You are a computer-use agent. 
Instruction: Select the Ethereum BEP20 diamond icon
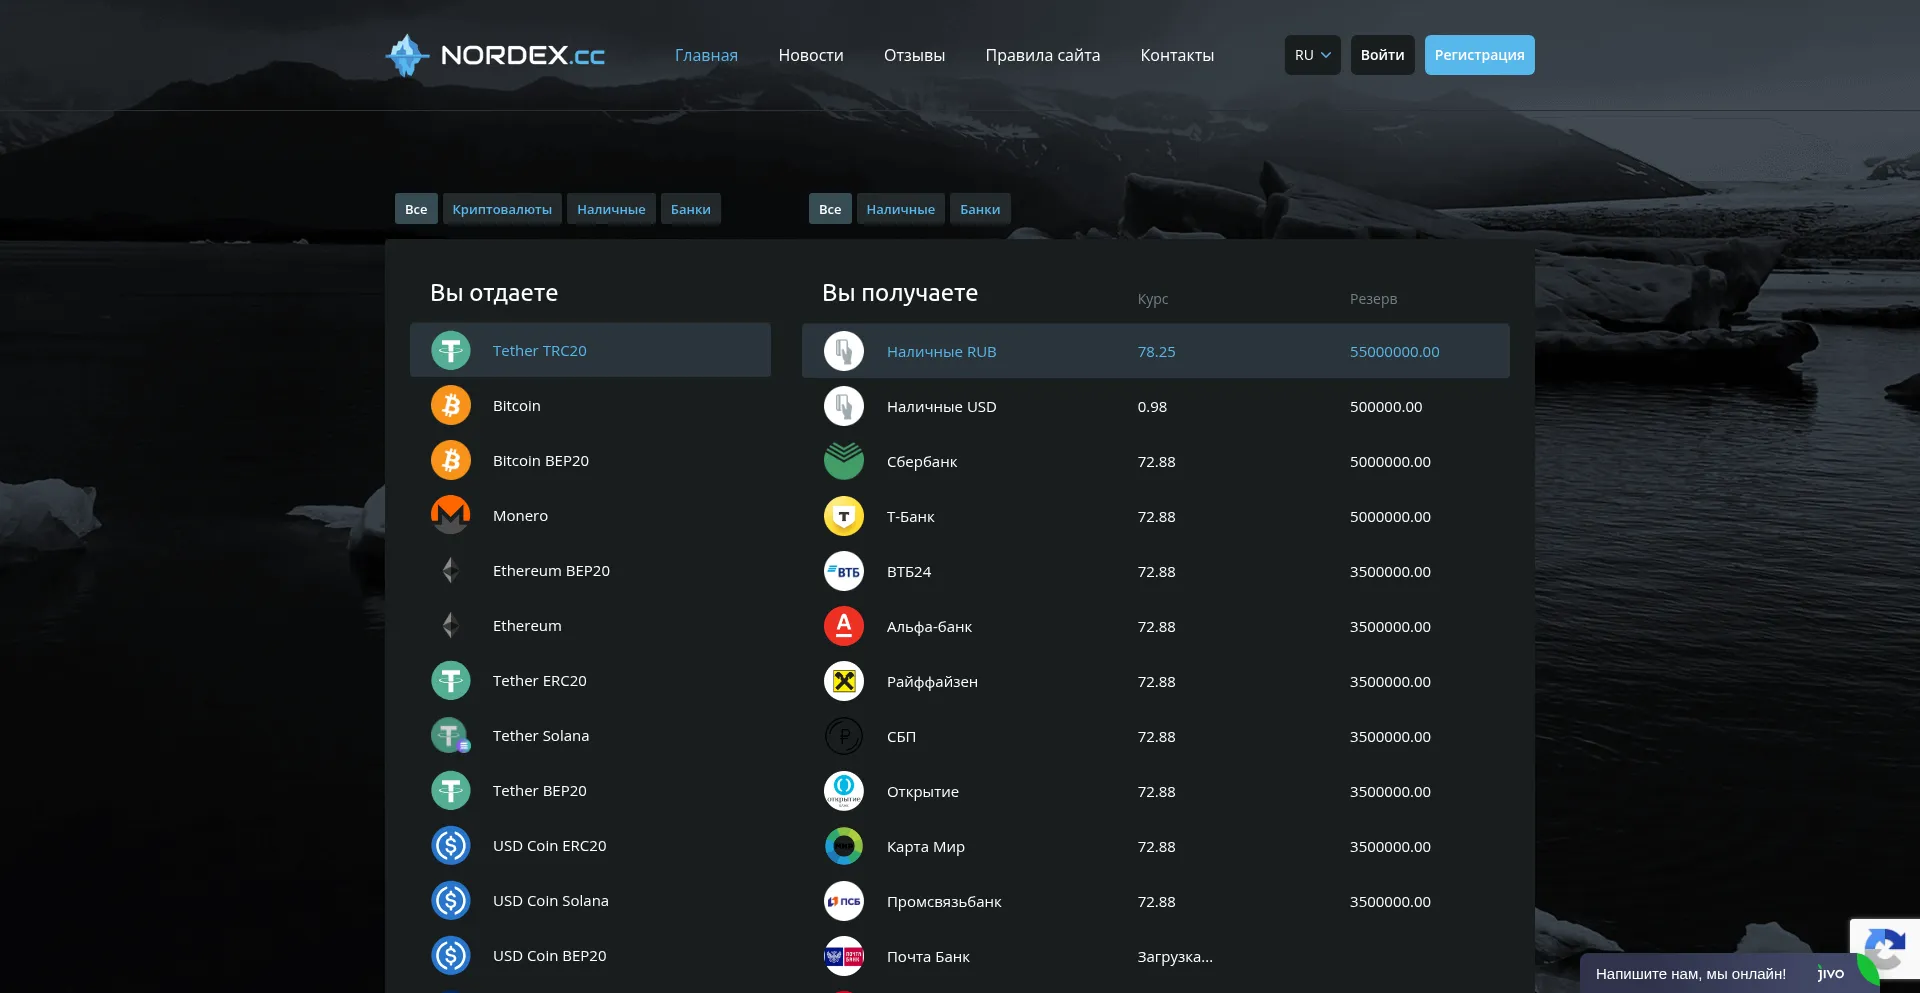point(451,571)
